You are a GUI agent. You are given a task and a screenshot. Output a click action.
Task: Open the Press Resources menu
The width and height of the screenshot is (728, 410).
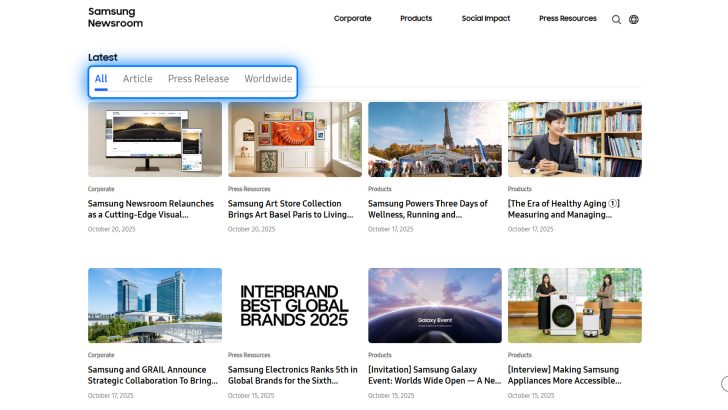click(x=568, y=19)
